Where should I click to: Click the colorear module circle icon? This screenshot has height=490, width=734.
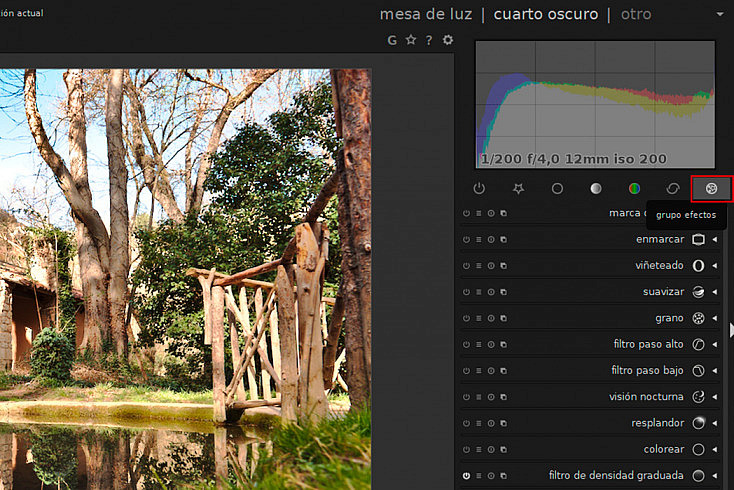698,449
